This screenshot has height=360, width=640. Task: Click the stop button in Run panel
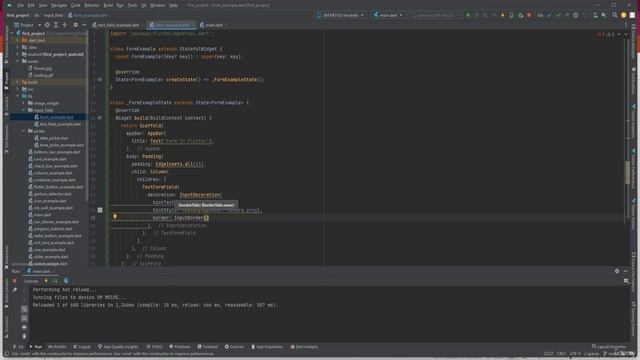click(x=14, y=281)
